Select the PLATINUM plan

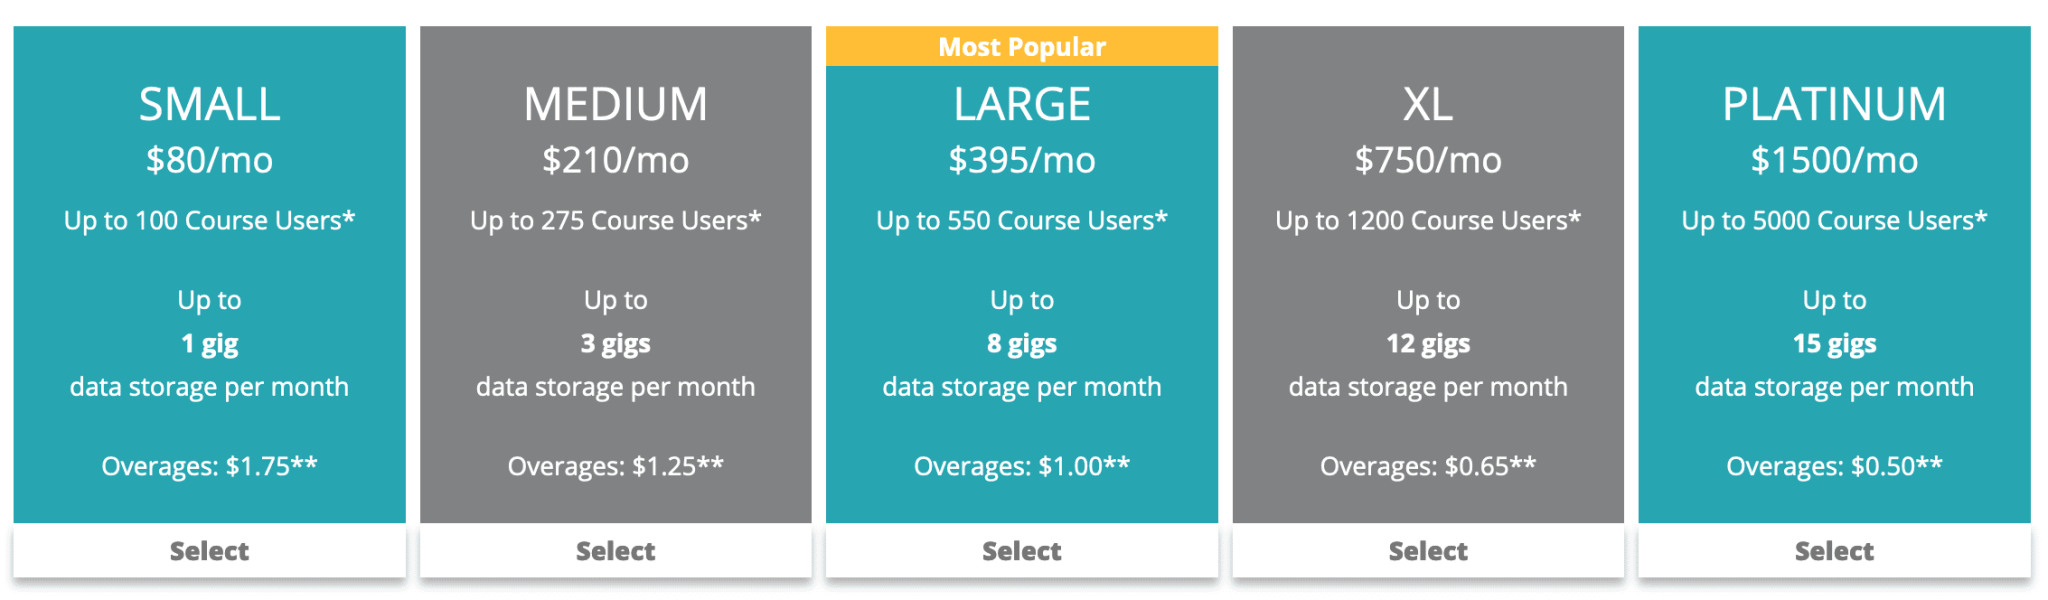pos(1833,550)
